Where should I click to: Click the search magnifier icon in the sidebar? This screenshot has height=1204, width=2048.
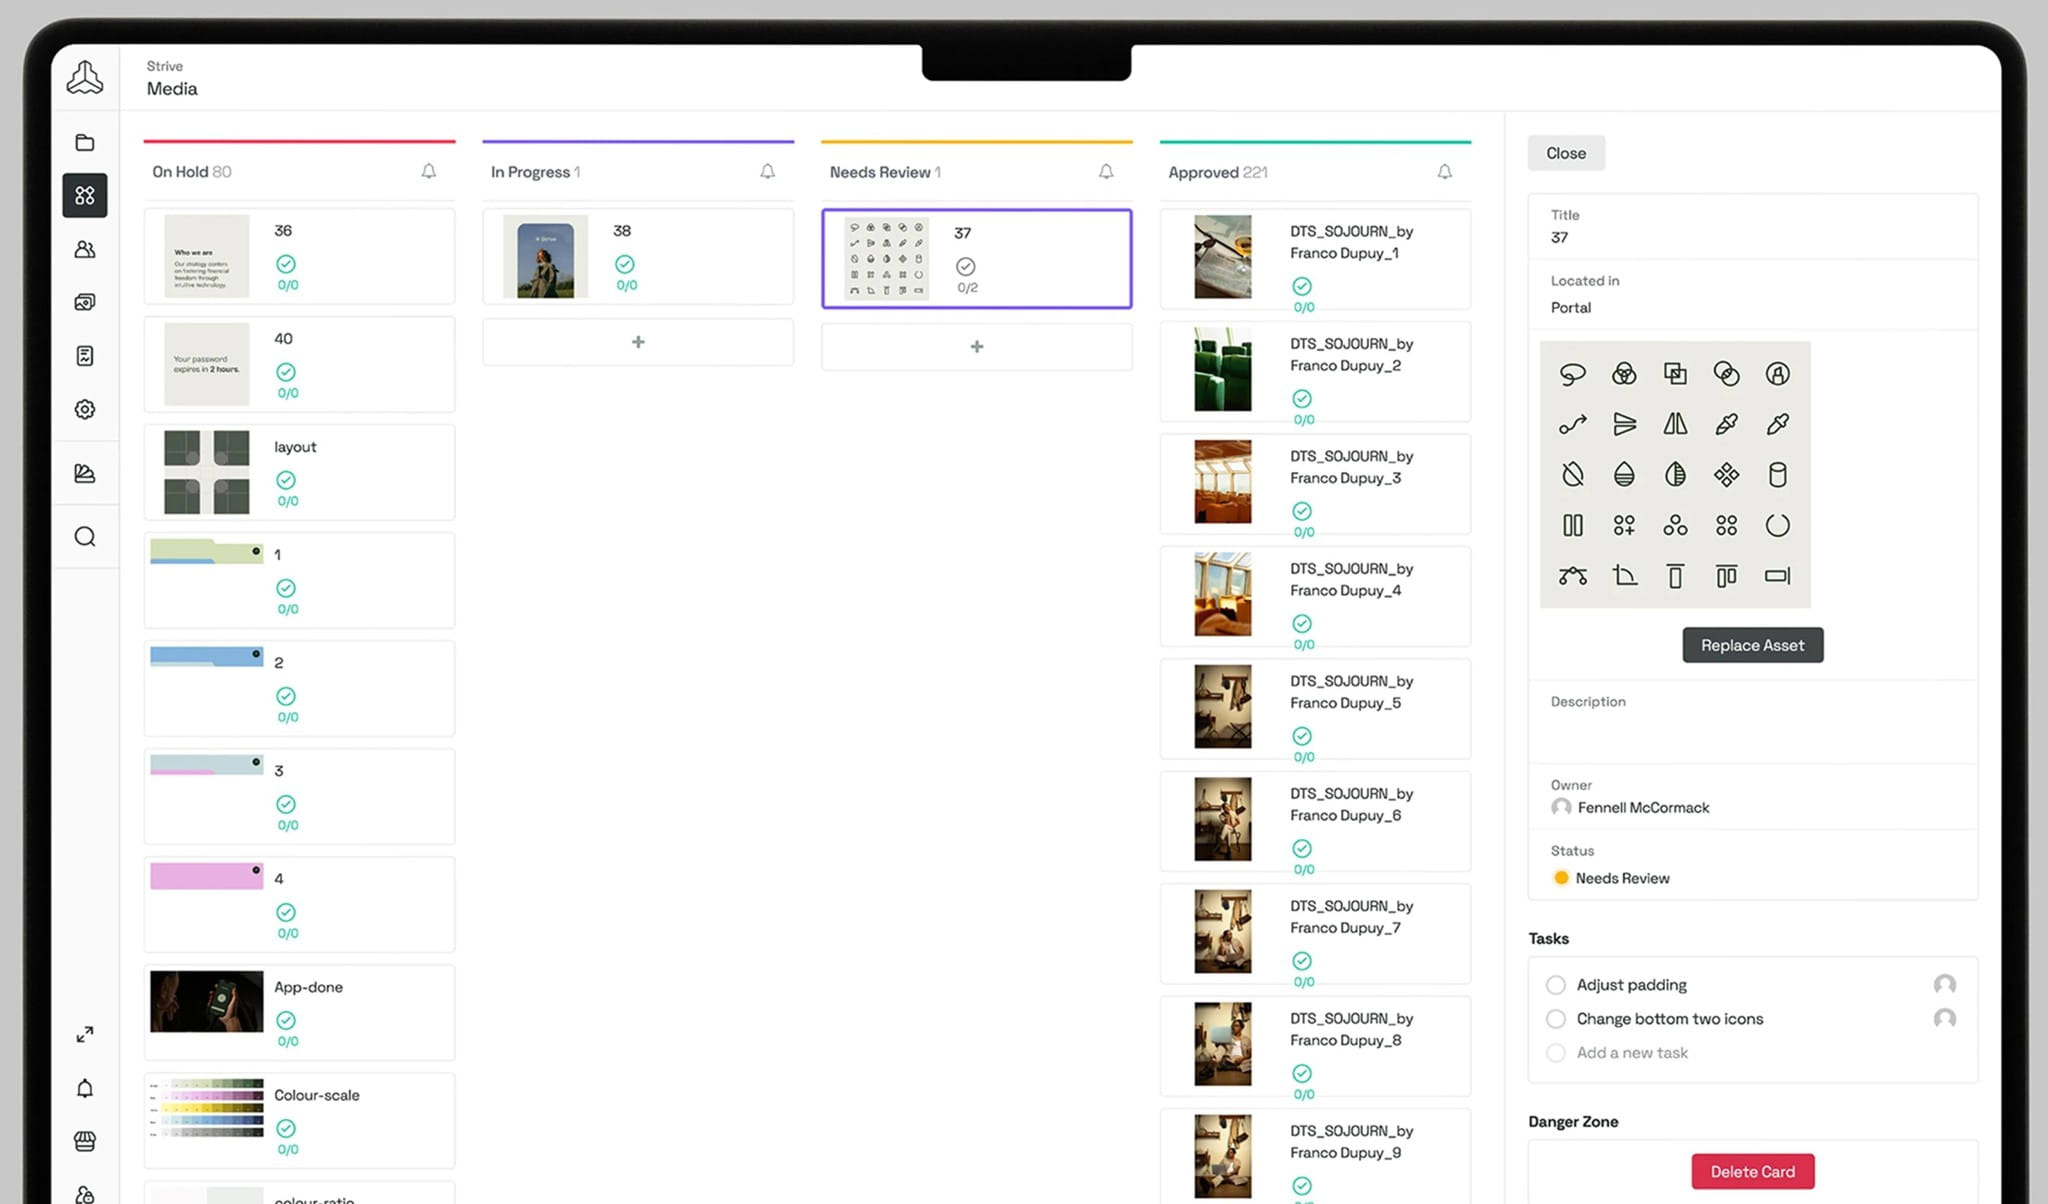click(x=85, y=537)
